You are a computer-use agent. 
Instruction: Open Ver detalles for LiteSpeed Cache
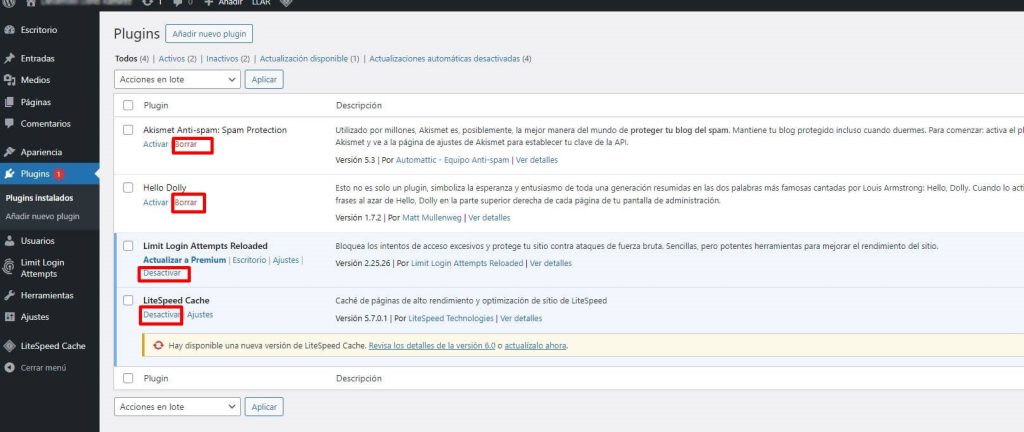tap(520, 318)
